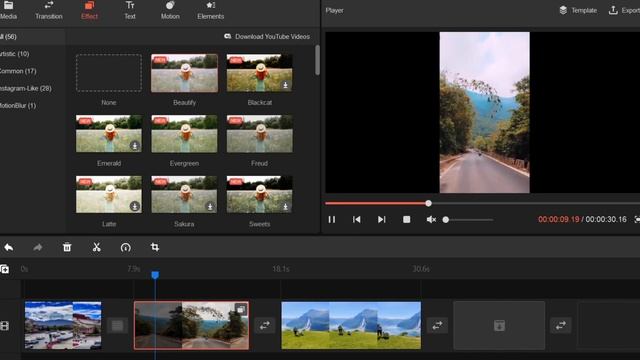Select the mountain lake clip in timeline
The image size is (640, 360).
coord(351,325)
